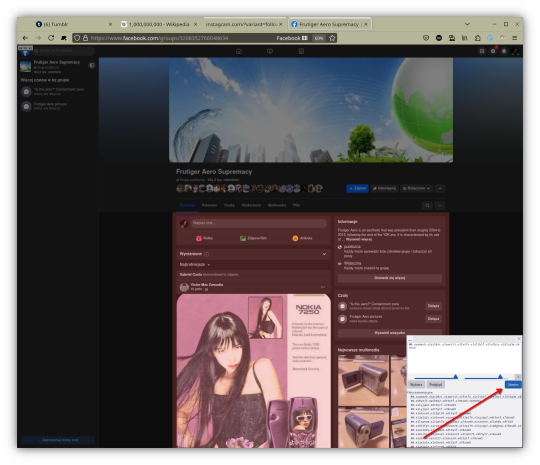
Task: Click the Udostępnij share button
Action: [385, 188]
